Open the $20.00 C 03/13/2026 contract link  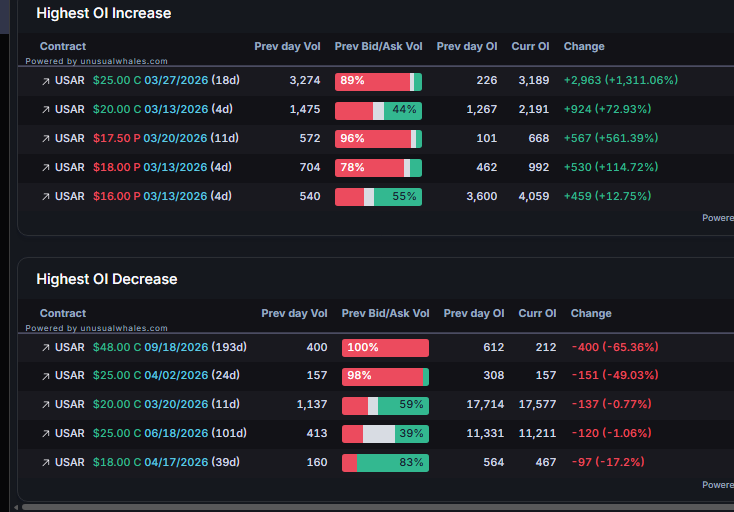(162, 109)
